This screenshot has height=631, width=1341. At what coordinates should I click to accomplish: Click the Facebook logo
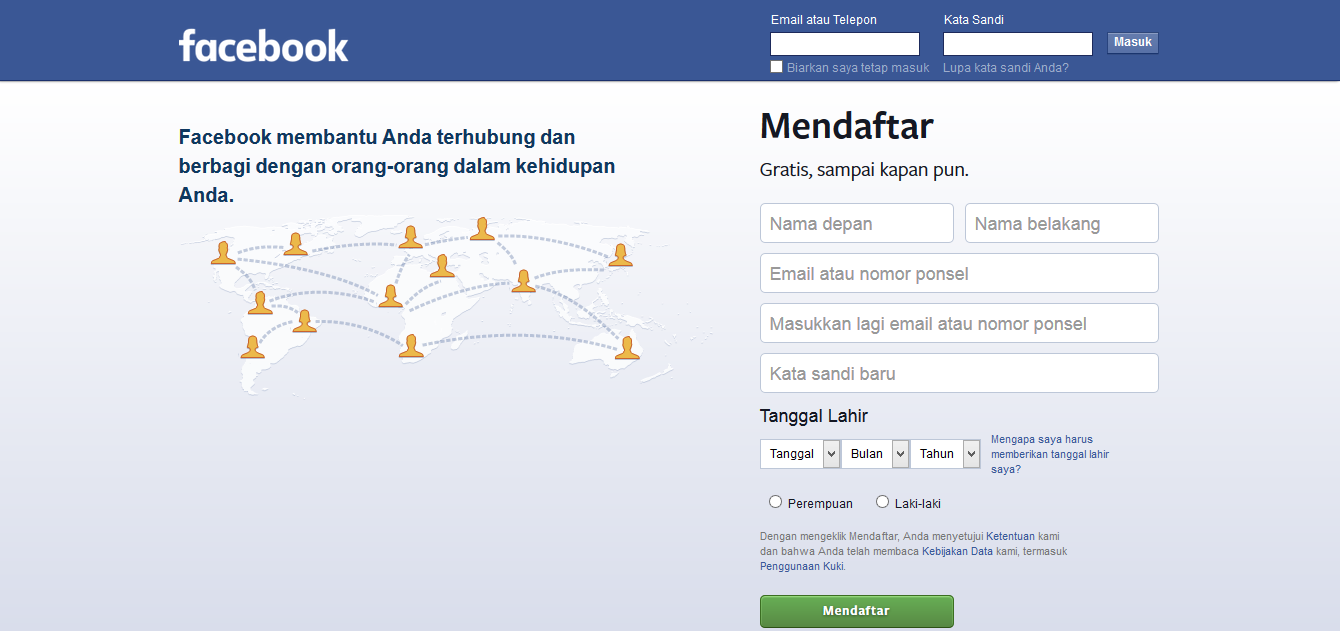pos(264,45)
